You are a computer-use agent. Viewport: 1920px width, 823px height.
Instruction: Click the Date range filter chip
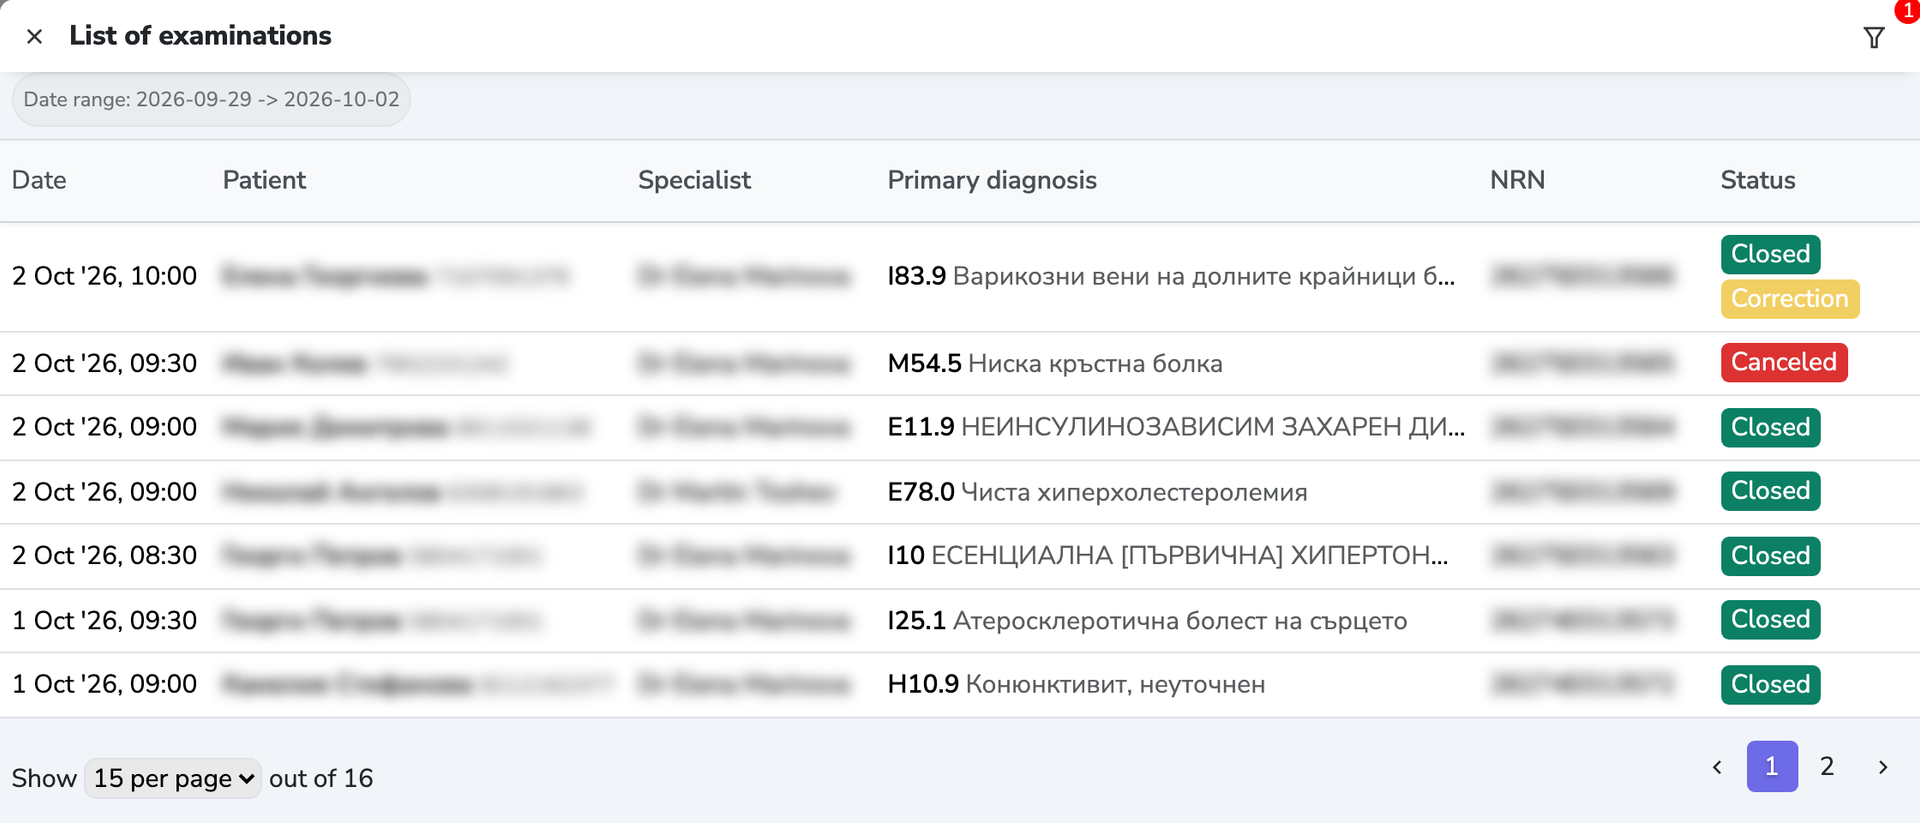click(x=211, y=100)
